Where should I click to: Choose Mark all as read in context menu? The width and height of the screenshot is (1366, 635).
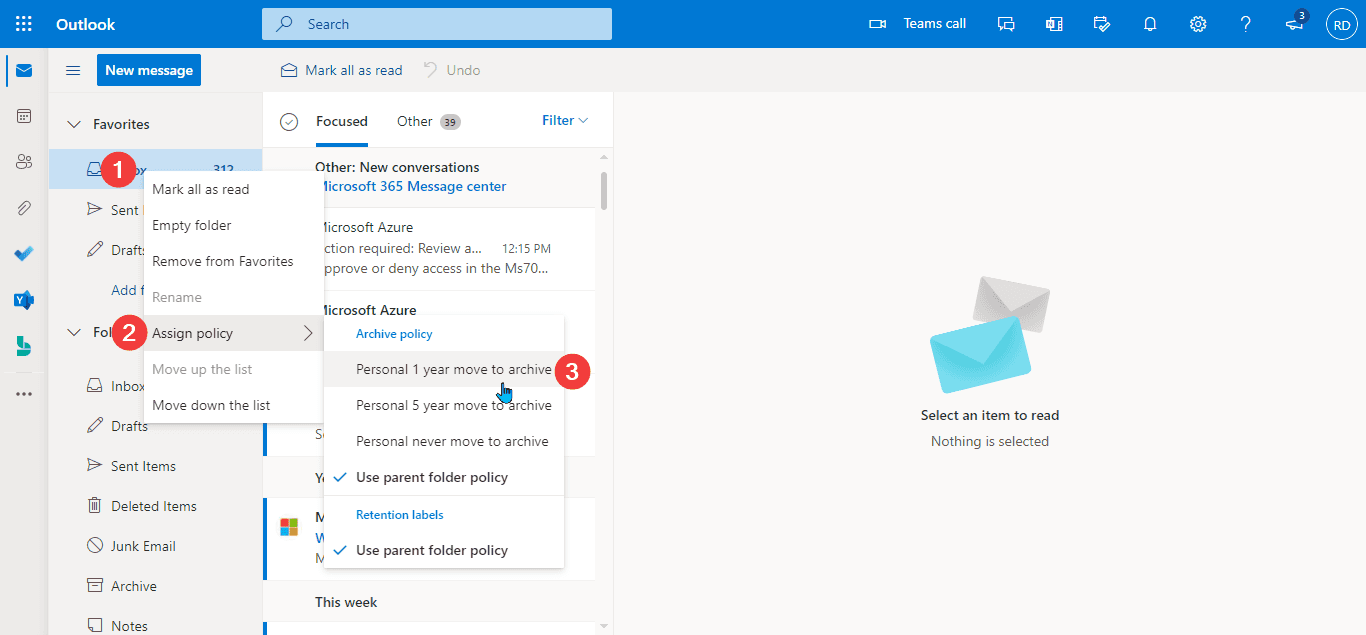point(234,189)
